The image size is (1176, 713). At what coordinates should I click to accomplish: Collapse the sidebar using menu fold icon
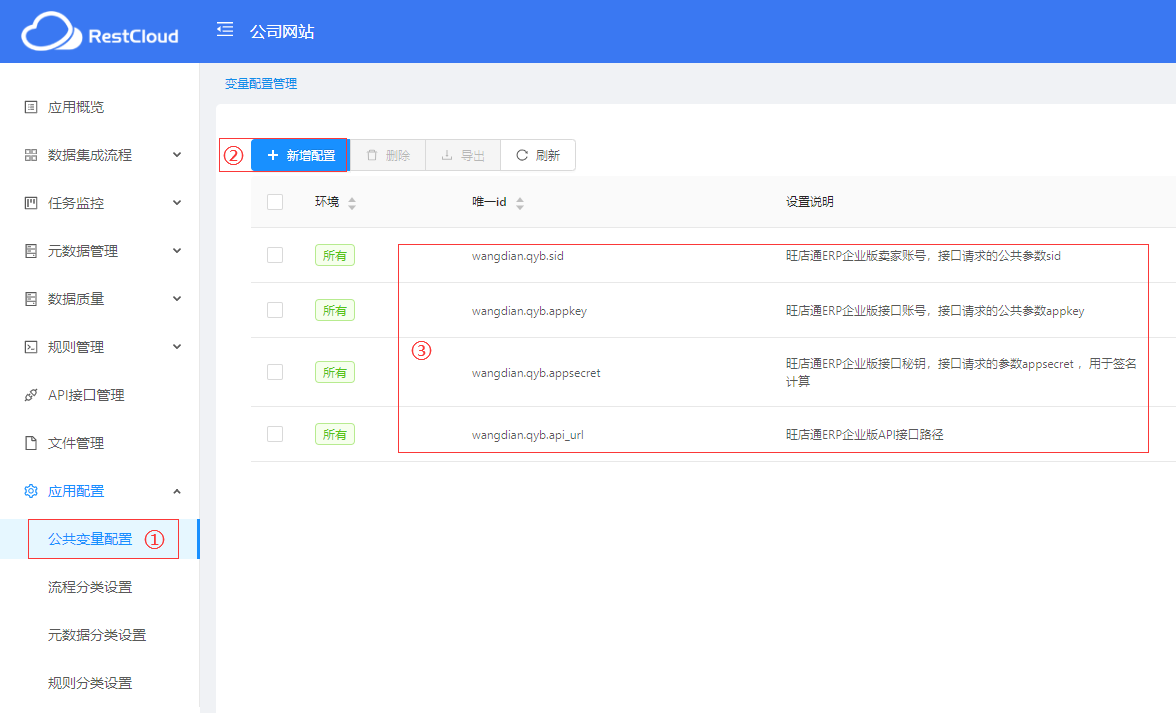click(225, 30)
